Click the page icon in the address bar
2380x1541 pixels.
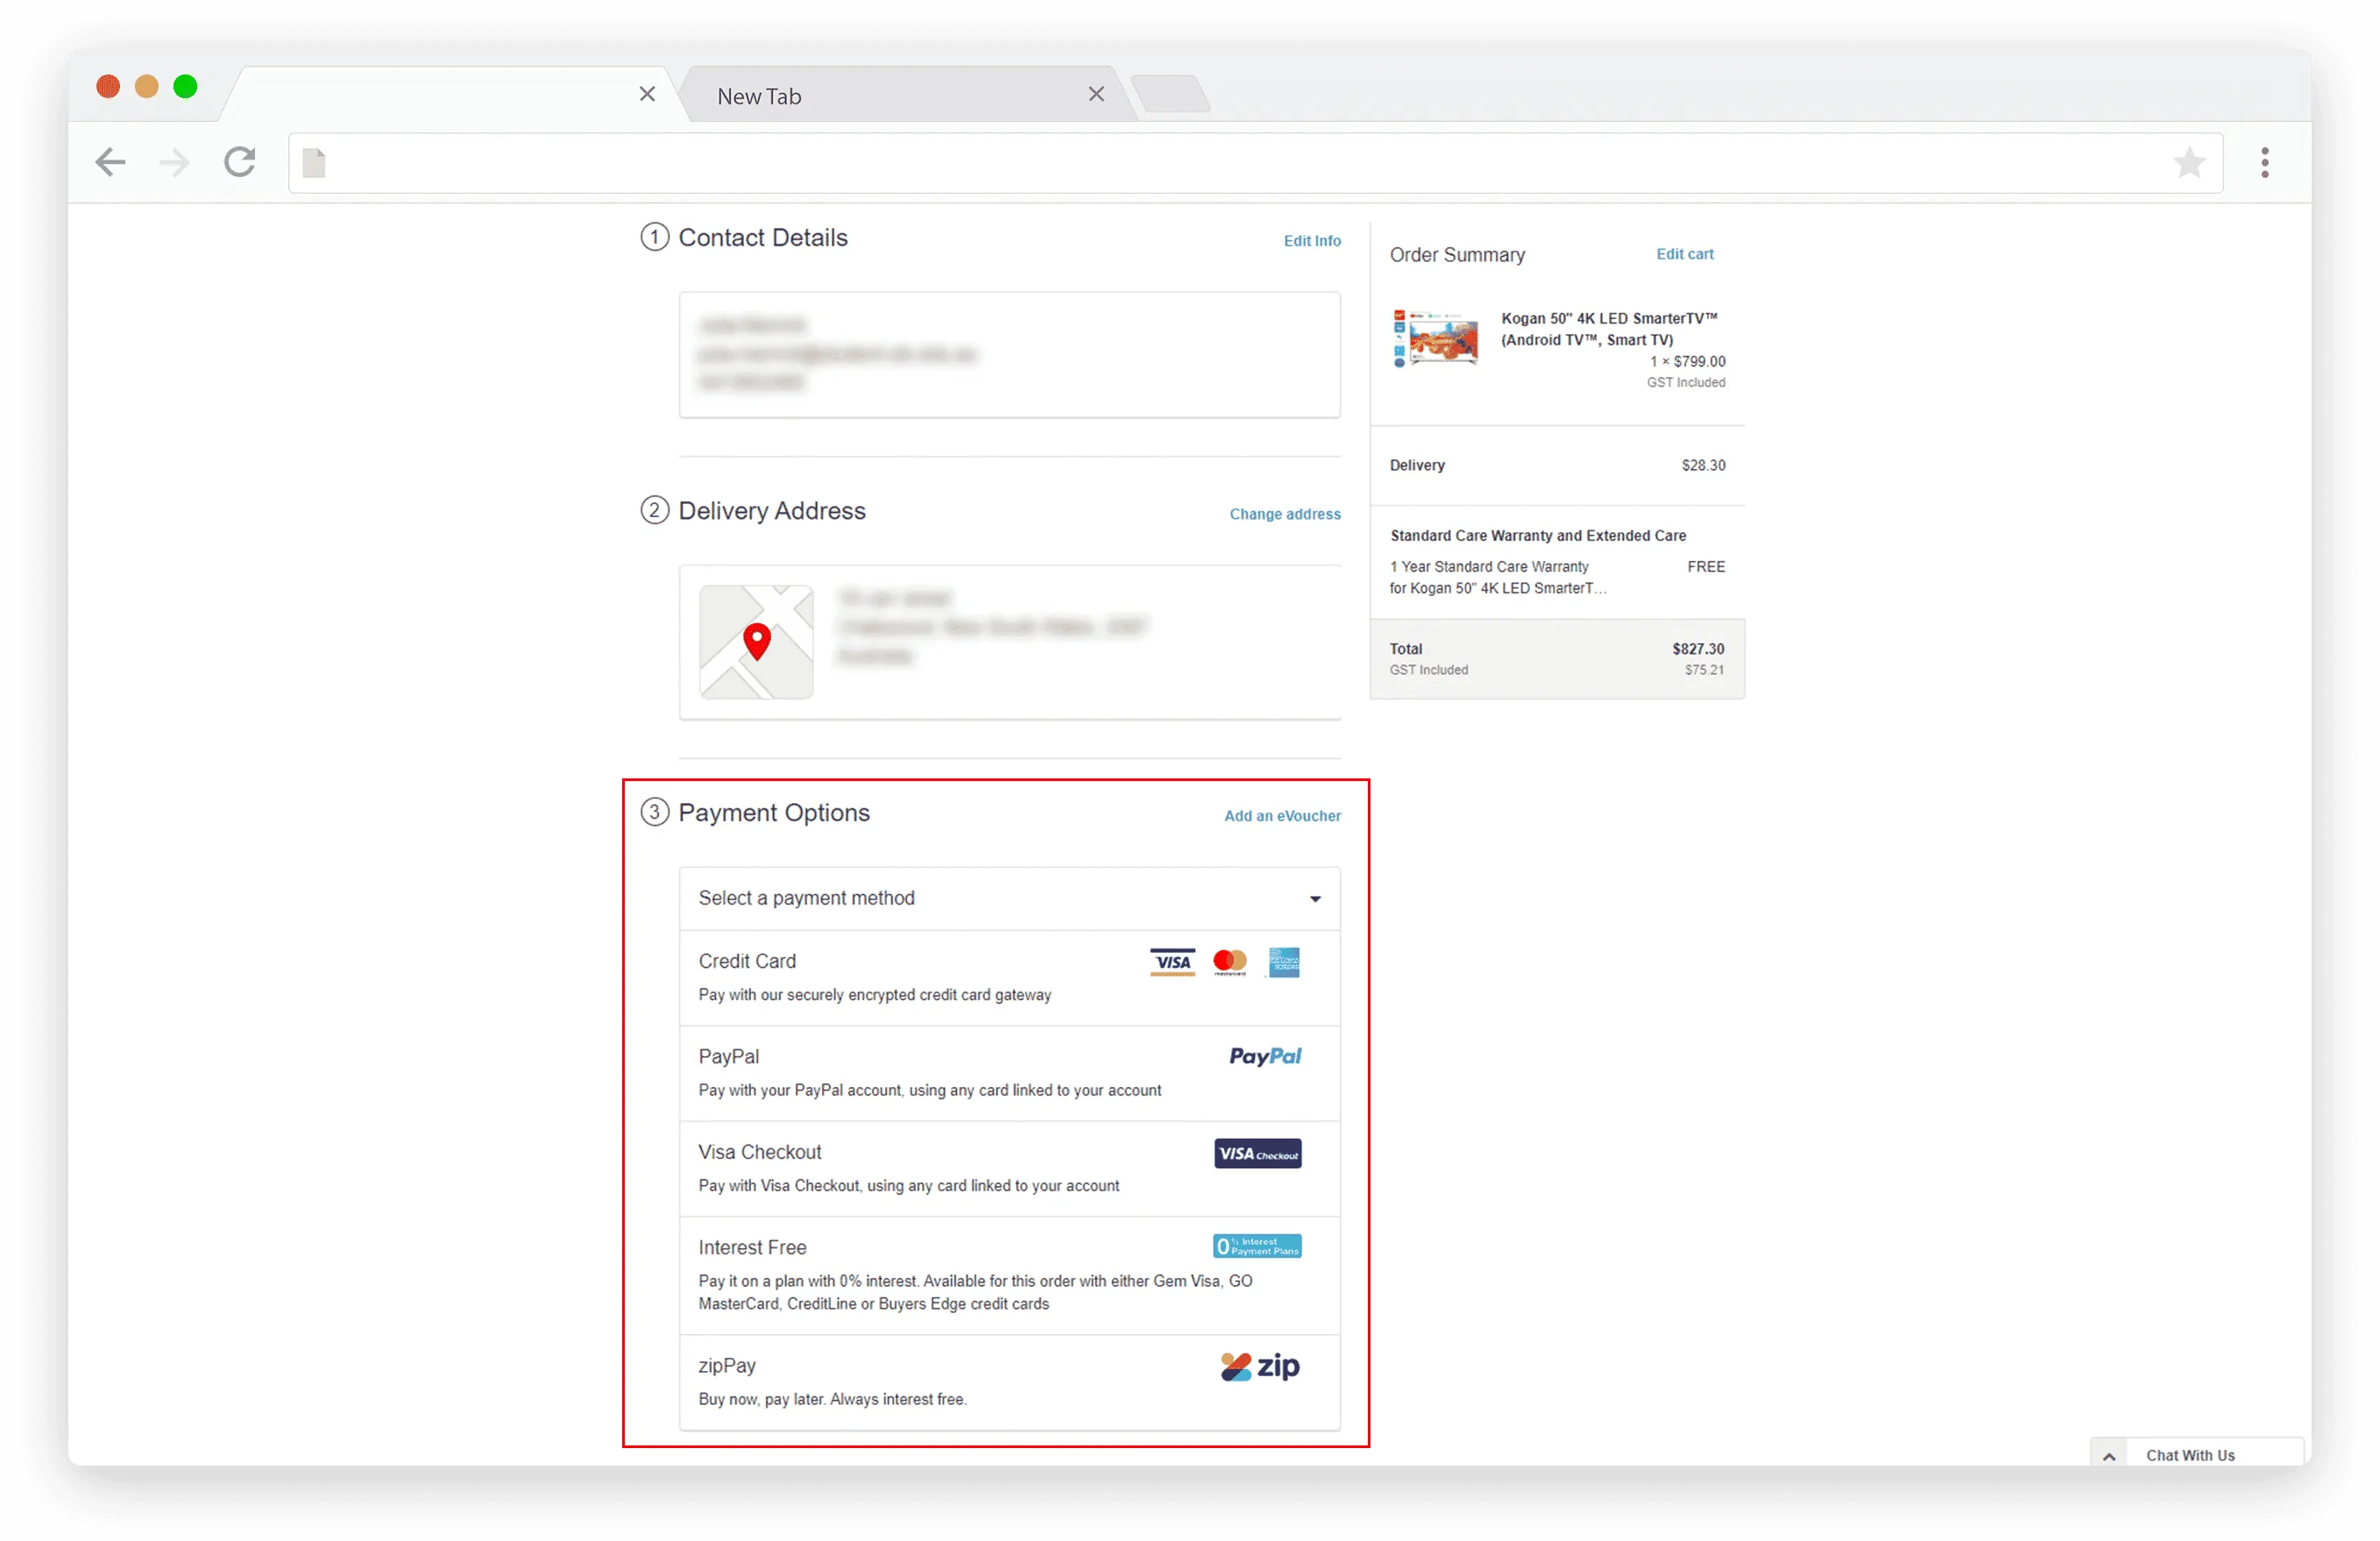[314, 162]
